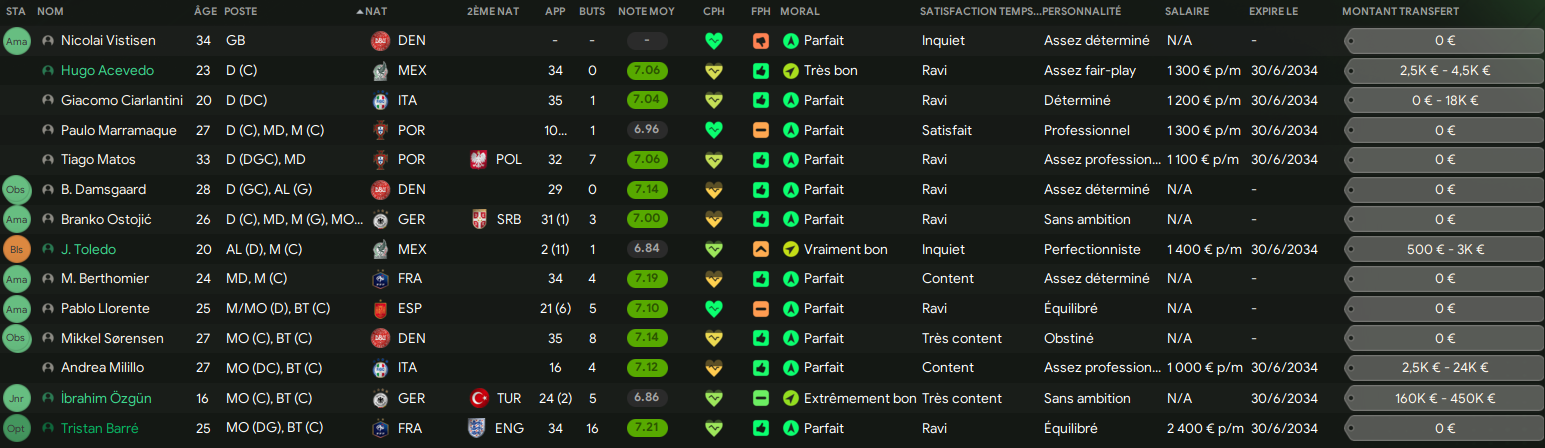Click the Jnr badge next to İbrahim Özgün
1545x448 pixels.
[17, 398]
